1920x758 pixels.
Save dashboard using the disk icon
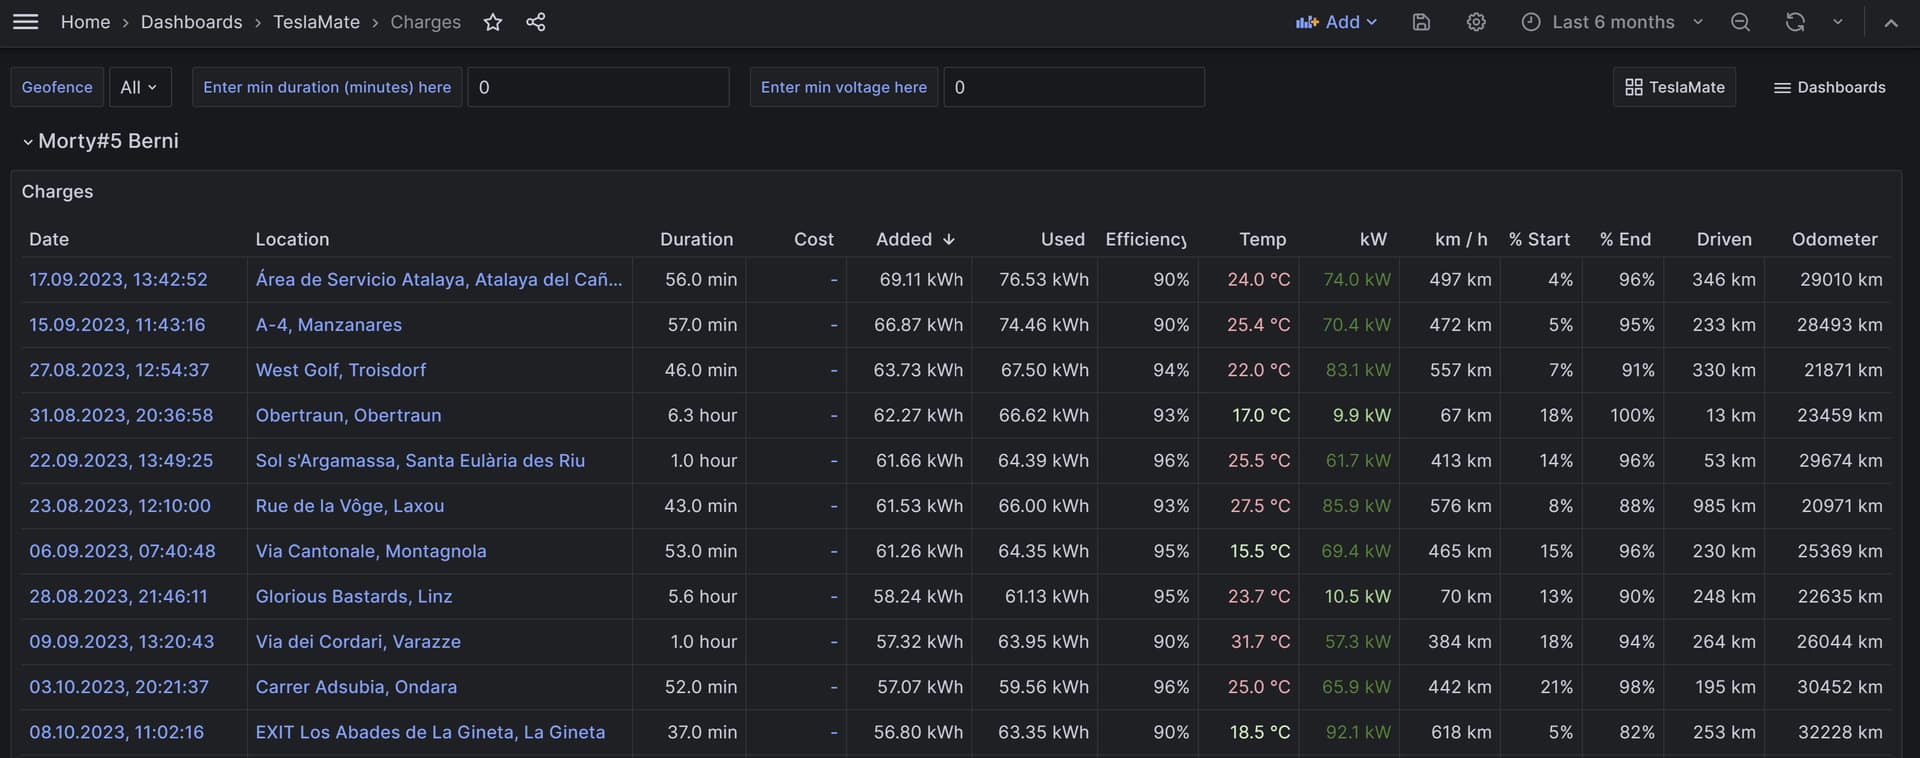click(x=1421, y=22)
